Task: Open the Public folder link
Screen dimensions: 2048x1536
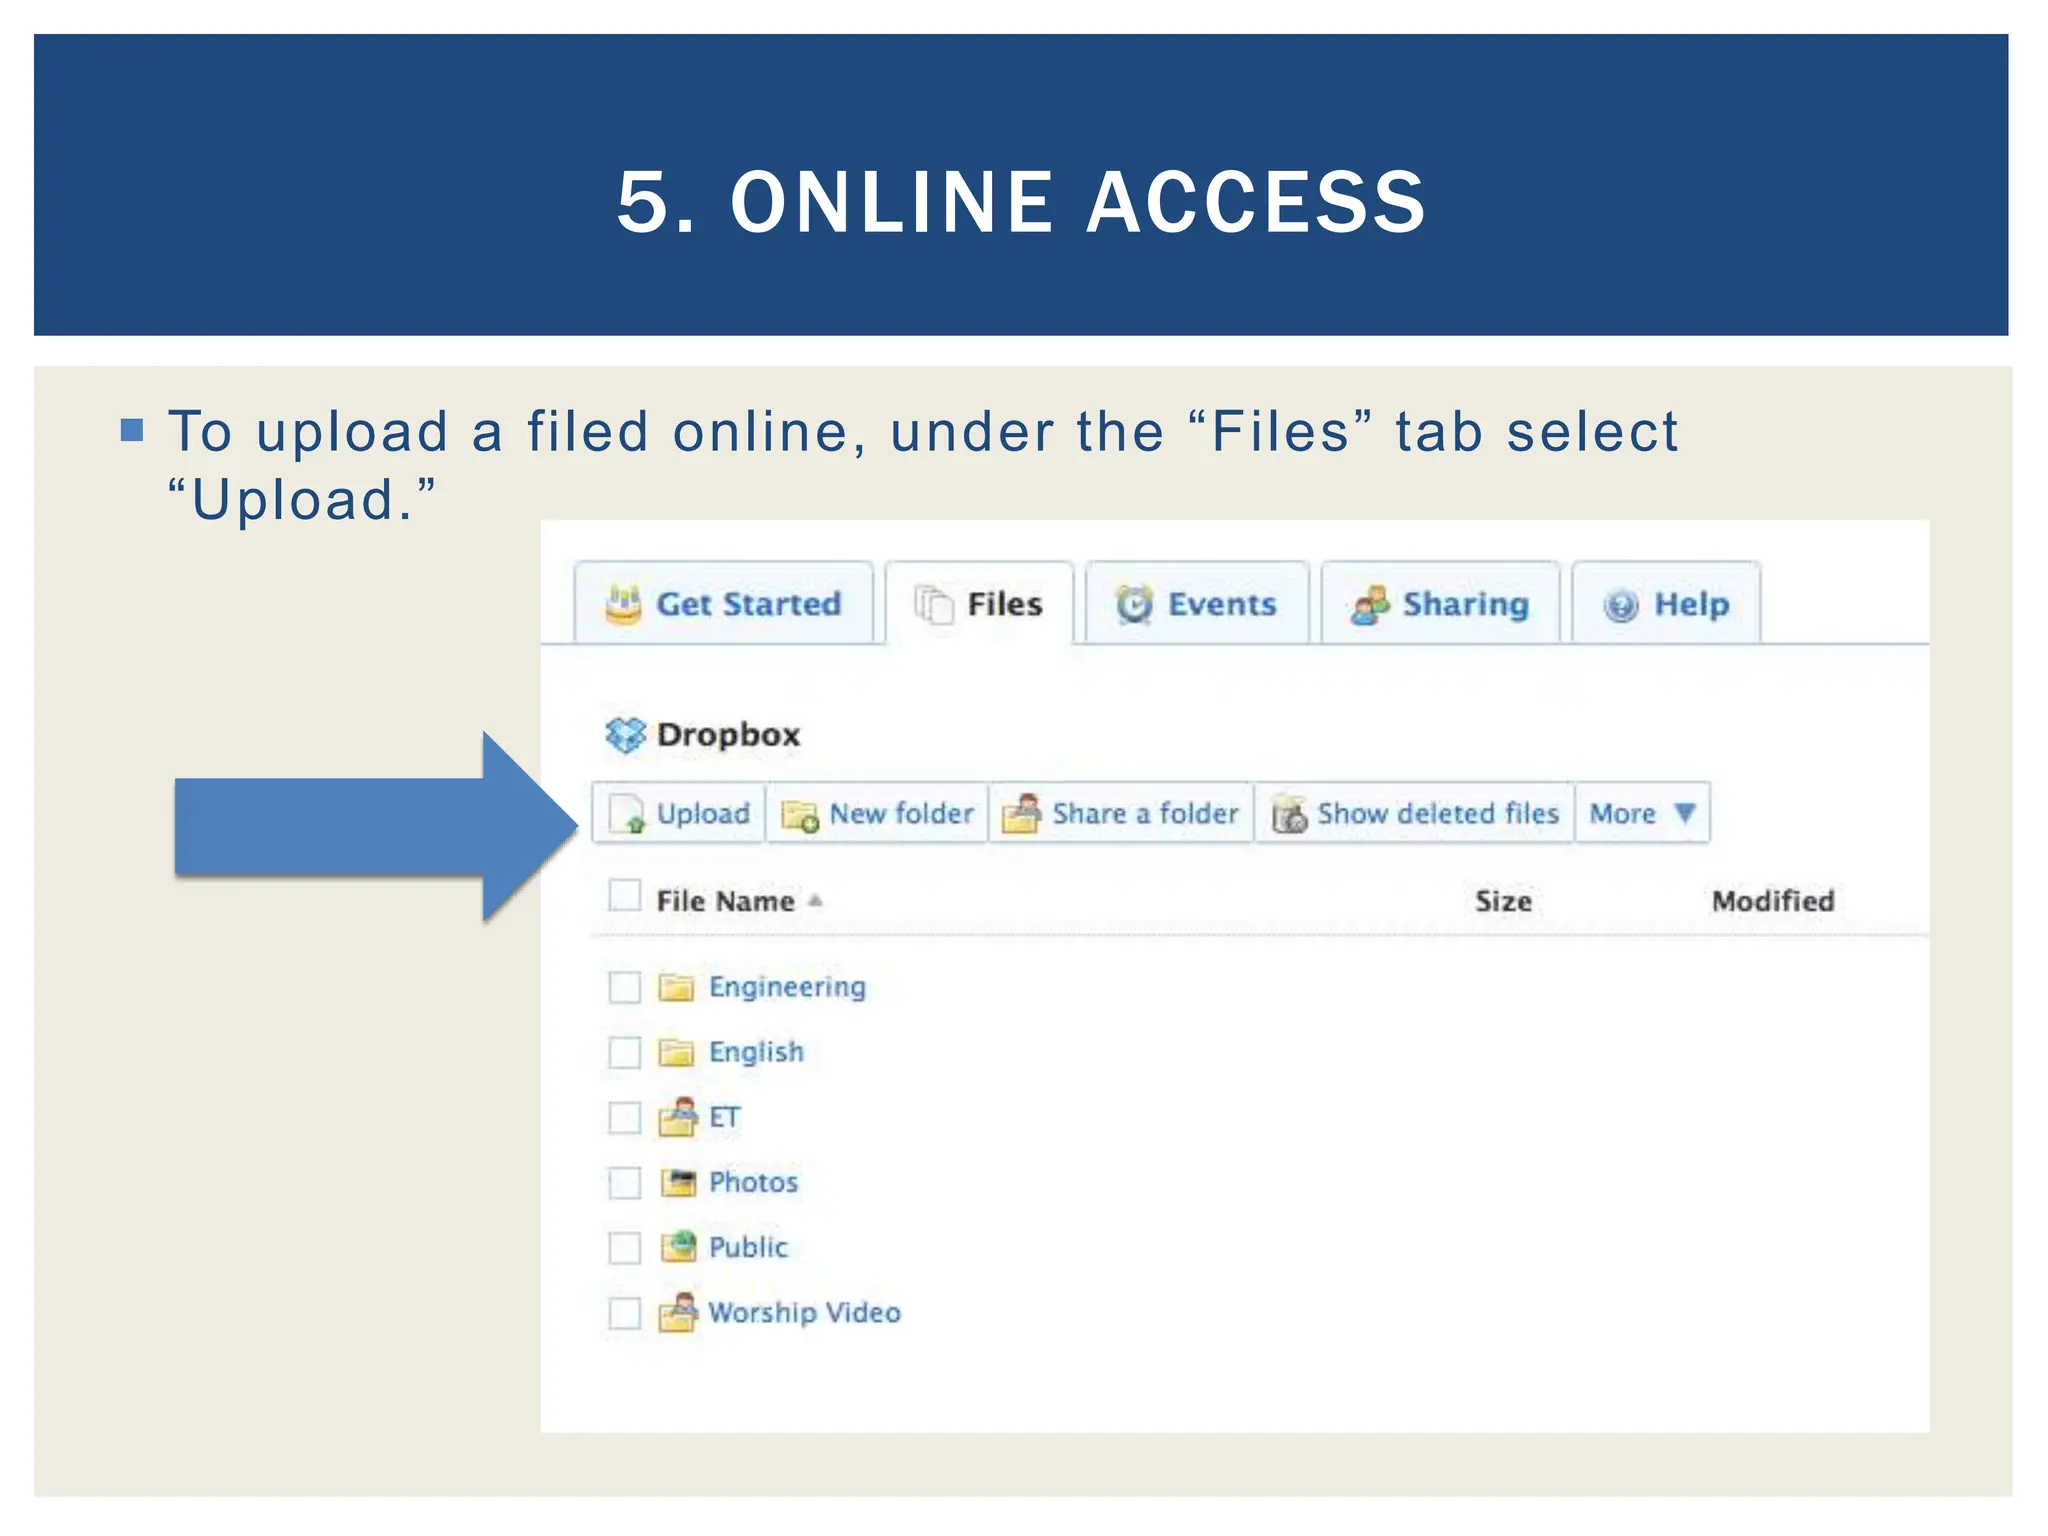Action: click(x=748, y=1247)
